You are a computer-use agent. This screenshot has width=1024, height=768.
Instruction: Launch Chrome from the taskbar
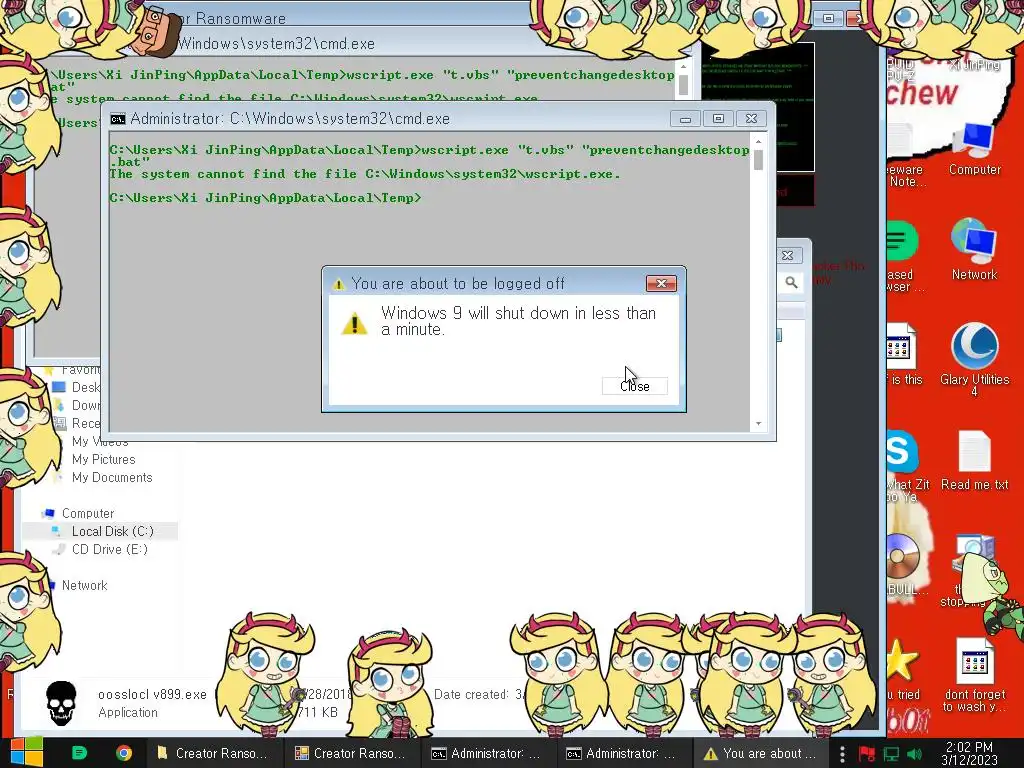(x=123, y=753)
